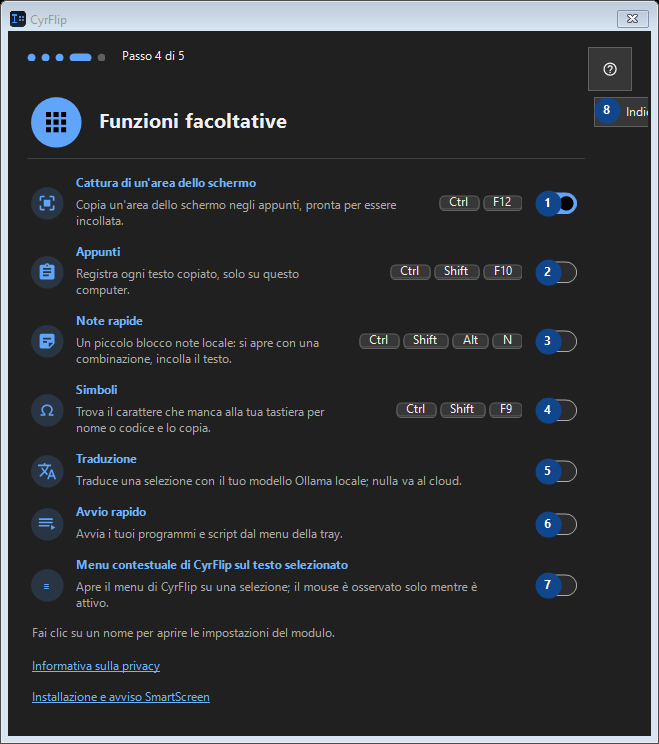Click the Funzioni facoltative heading

[x=193, y=121]
